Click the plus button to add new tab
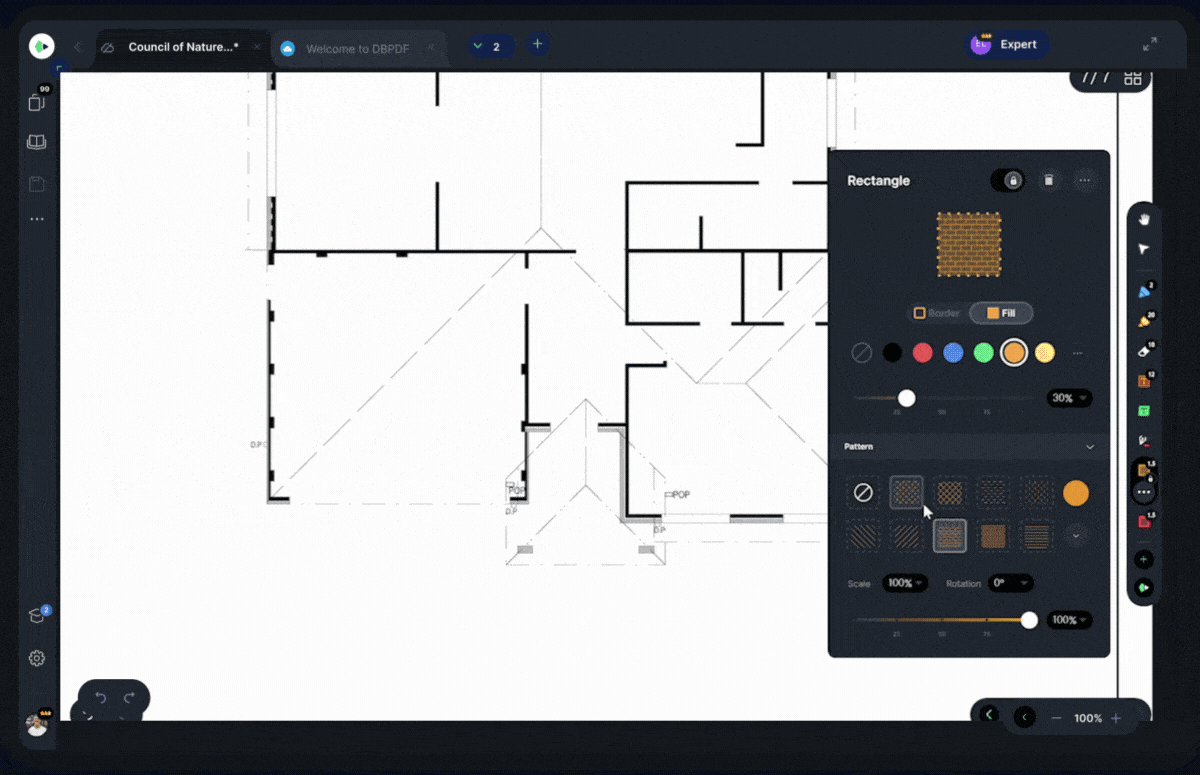Image resolution: width=1200 pixels, height=775 pixels. (x=537, y=44)
